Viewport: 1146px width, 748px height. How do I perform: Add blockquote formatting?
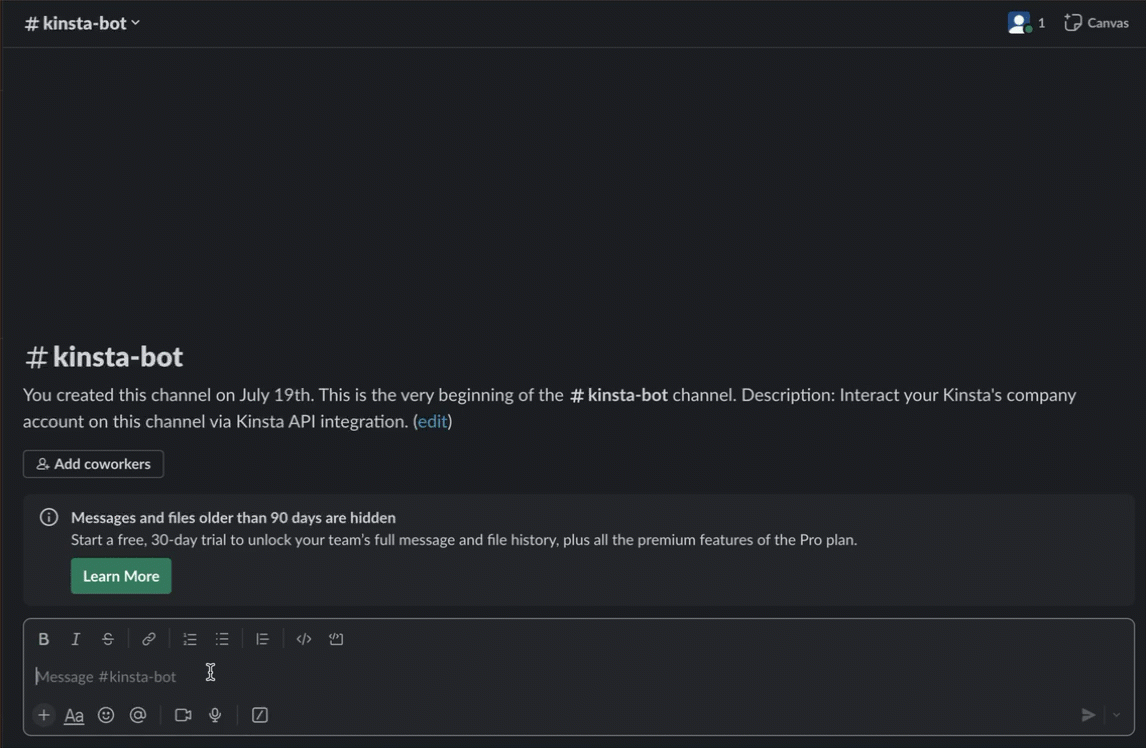tap(262, 639)
